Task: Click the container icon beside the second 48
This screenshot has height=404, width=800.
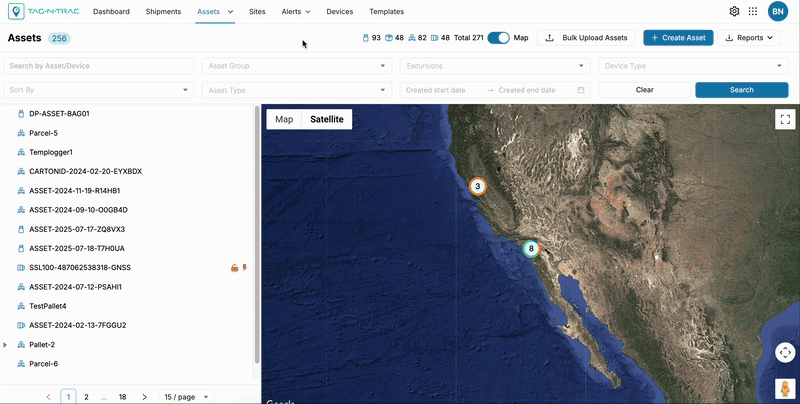Action: click(435, 38)
